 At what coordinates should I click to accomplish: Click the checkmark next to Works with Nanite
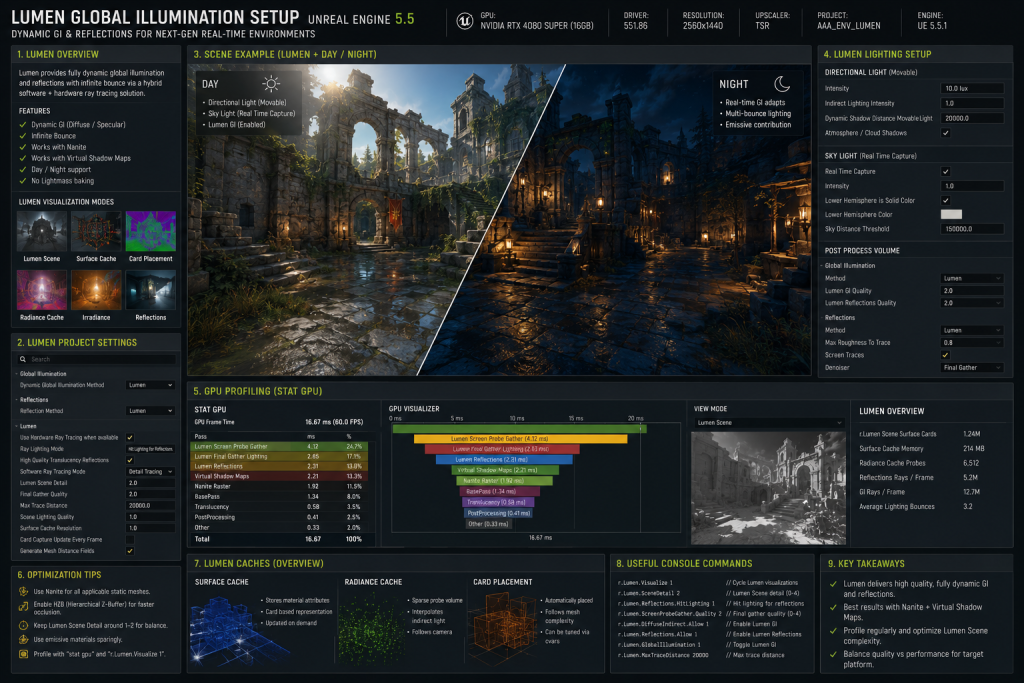pos(23,147)
